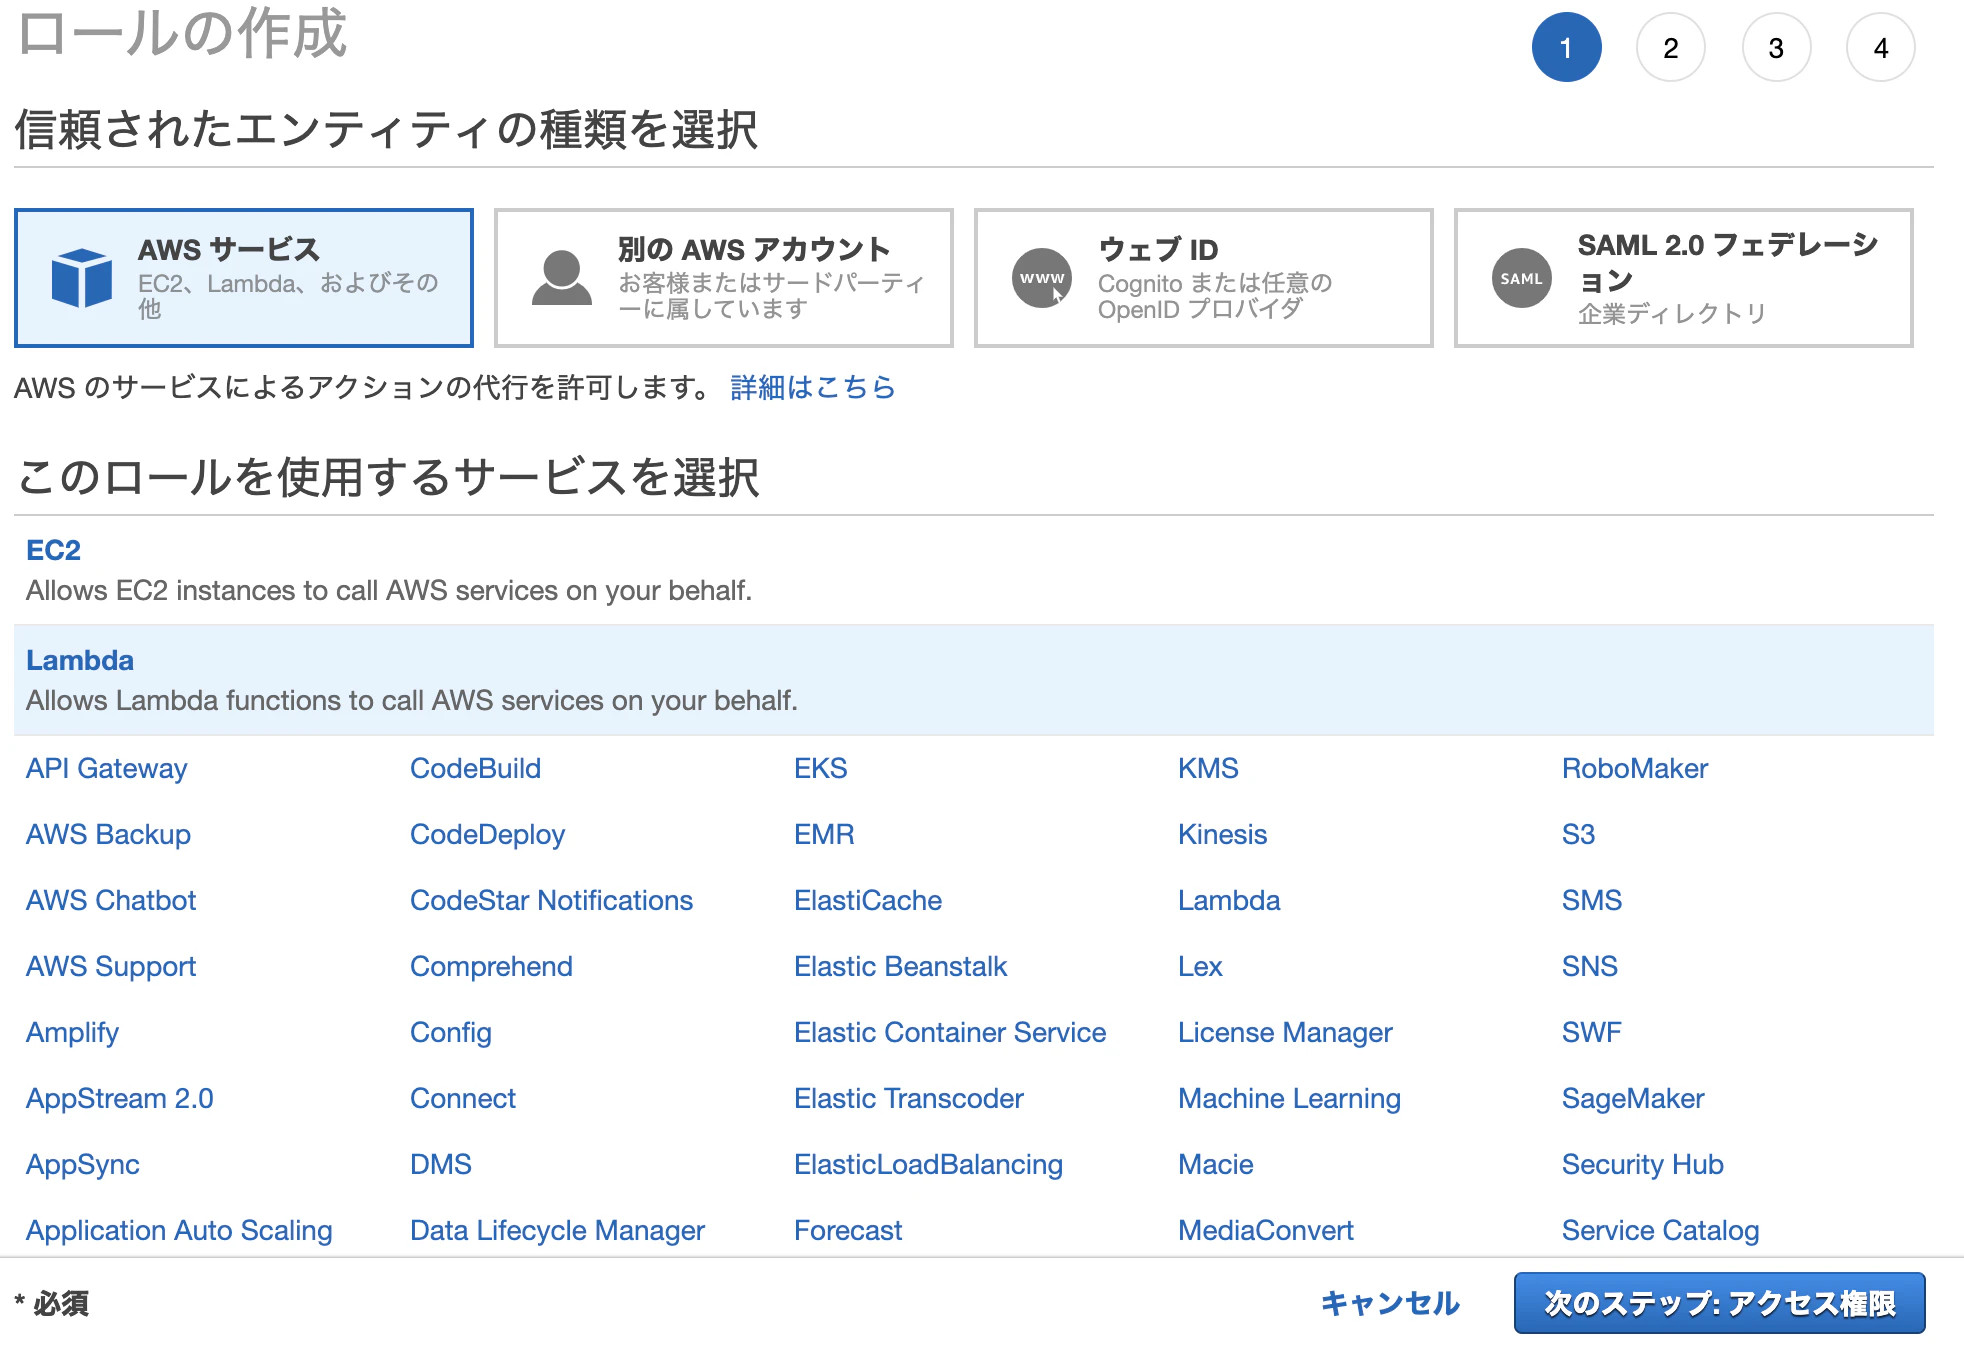This screenshot has width=1964, height=1348.
Task: Select EC2 as the role's service
Action: (x=53, y=550)
